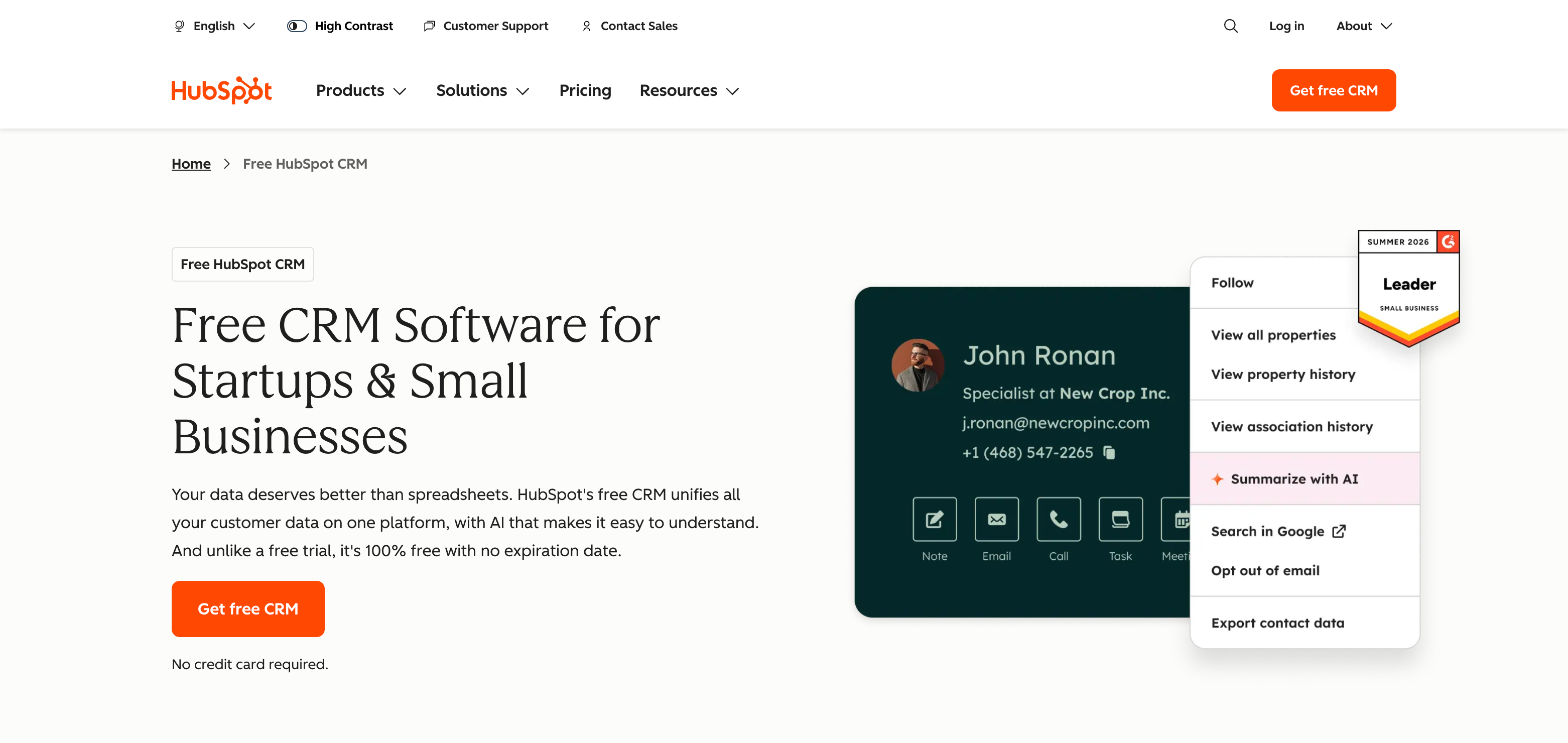Image resolution: width=1568 pixels, height=743 pixels.
Task: Click the email j.ronan@newcropinc.com
Action: point(1056,423)
